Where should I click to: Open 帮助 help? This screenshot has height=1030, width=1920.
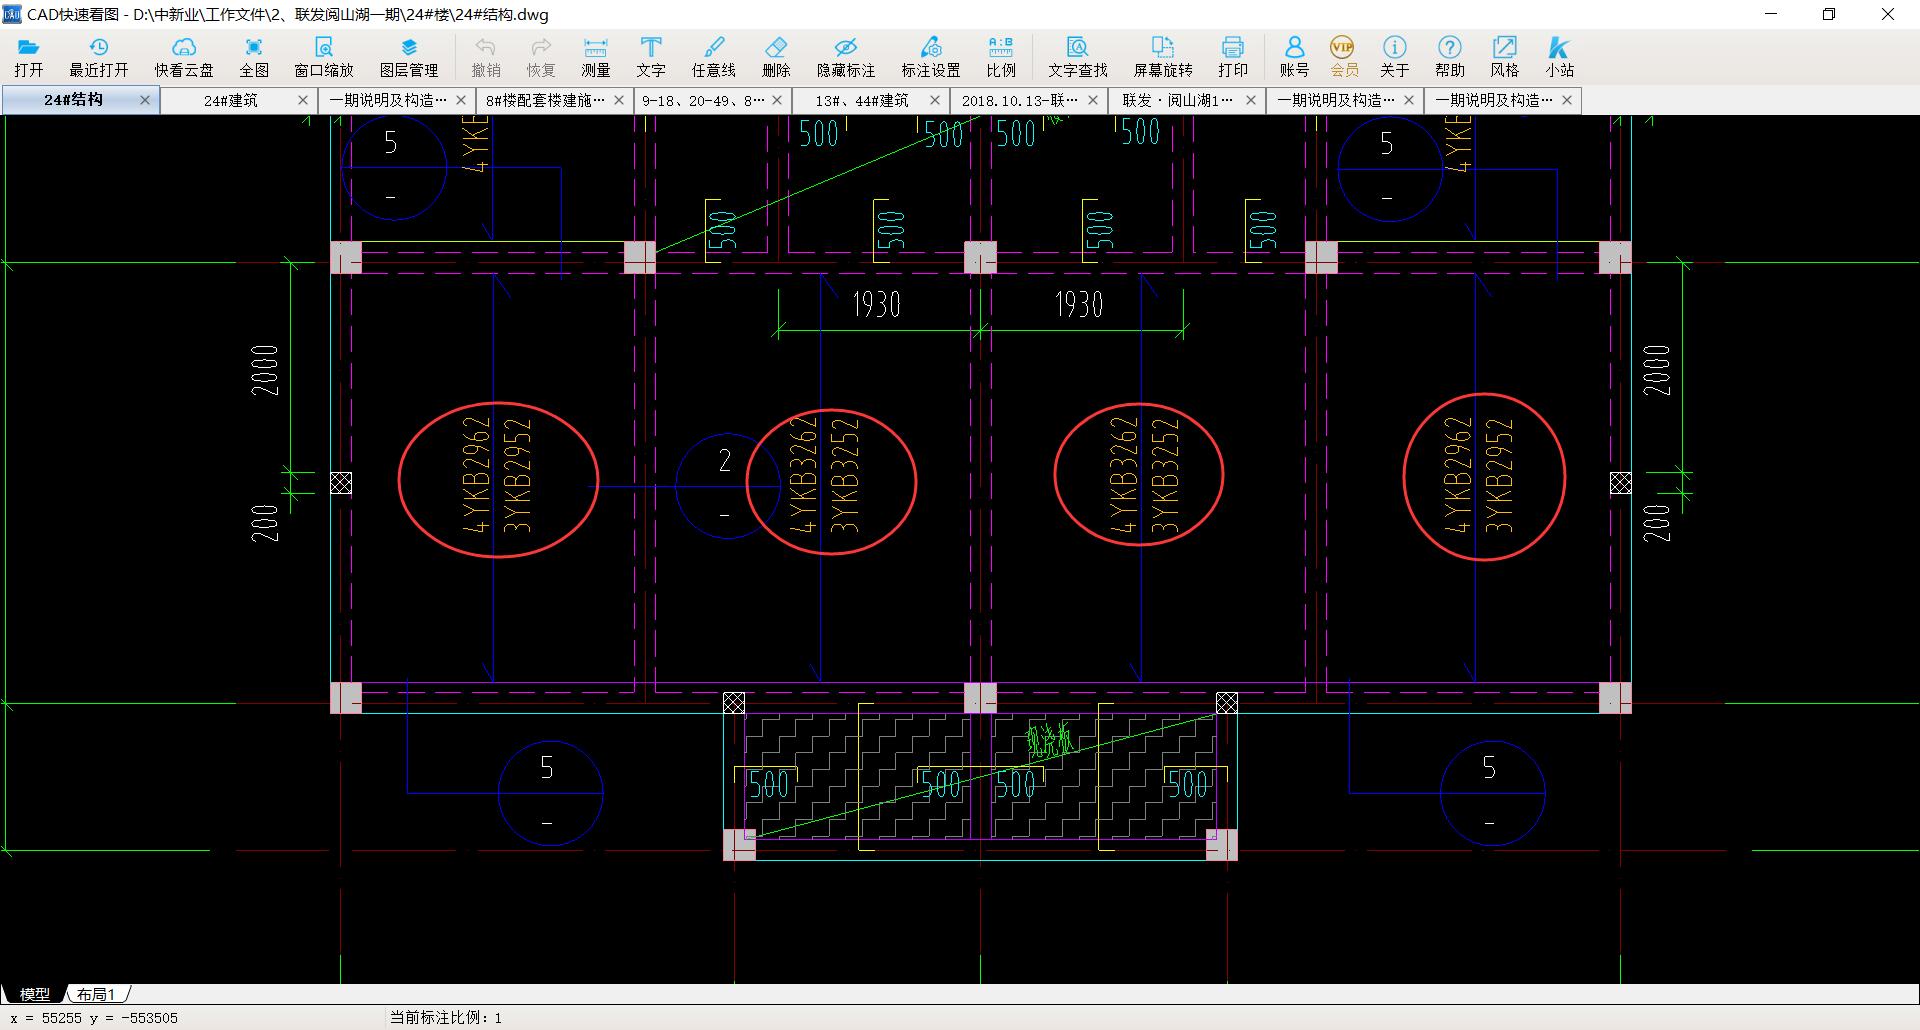click(1450, 57)
